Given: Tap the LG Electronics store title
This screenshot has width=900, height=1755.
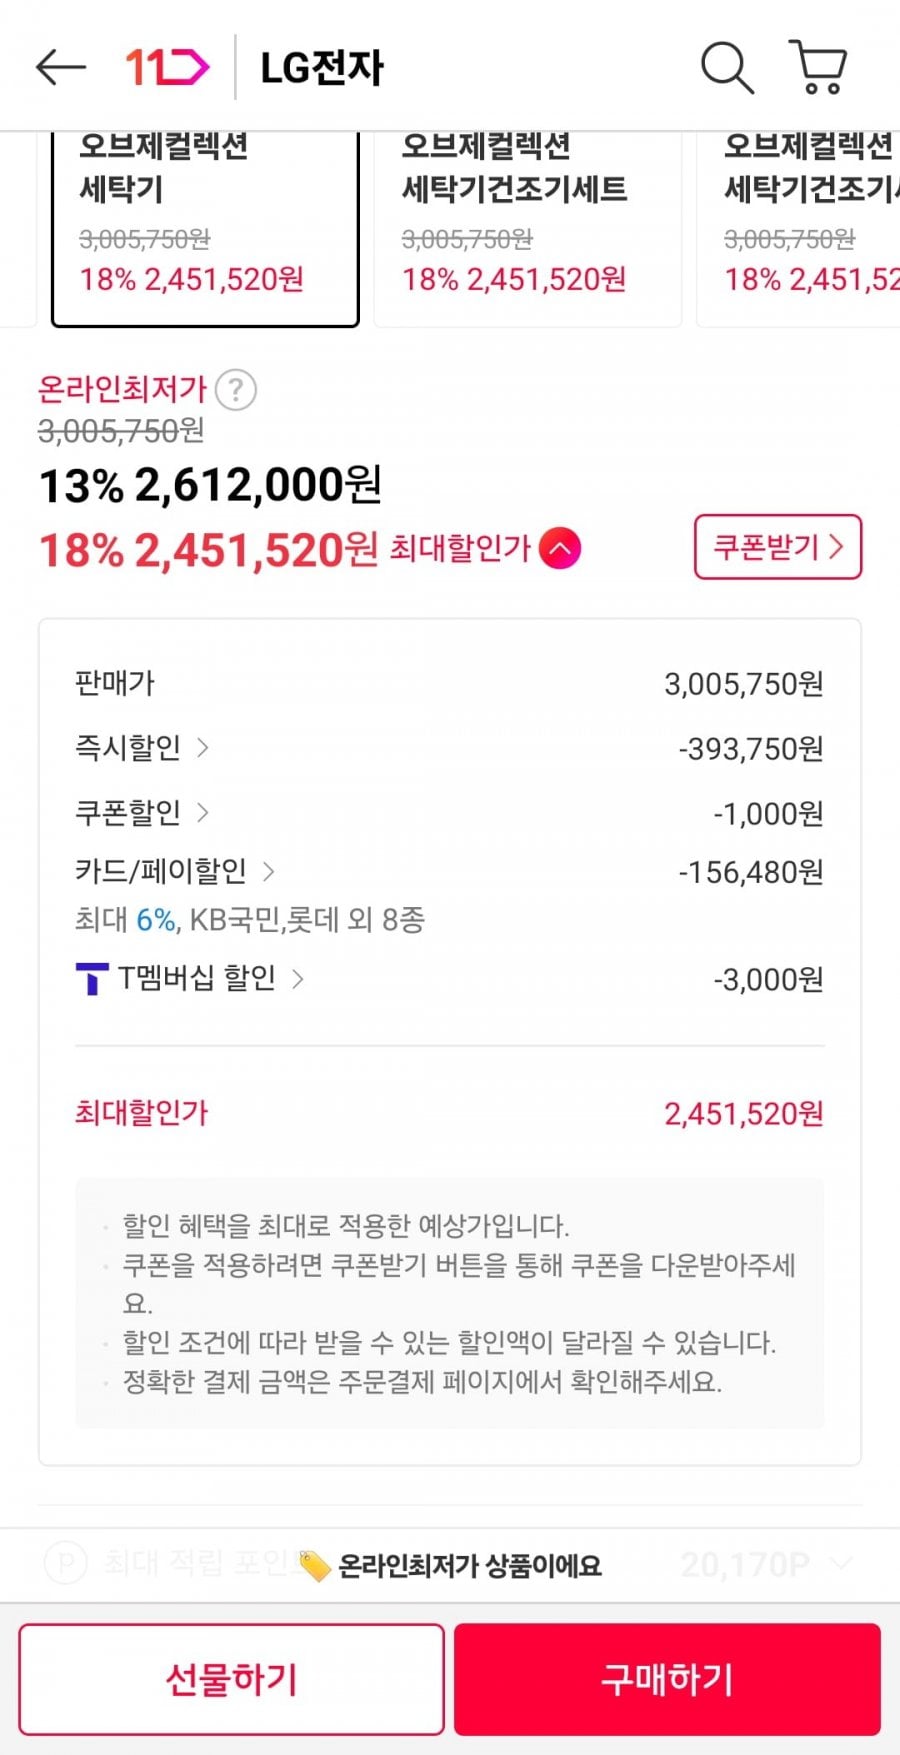Looking at the screenshot, I should [322, 68].
